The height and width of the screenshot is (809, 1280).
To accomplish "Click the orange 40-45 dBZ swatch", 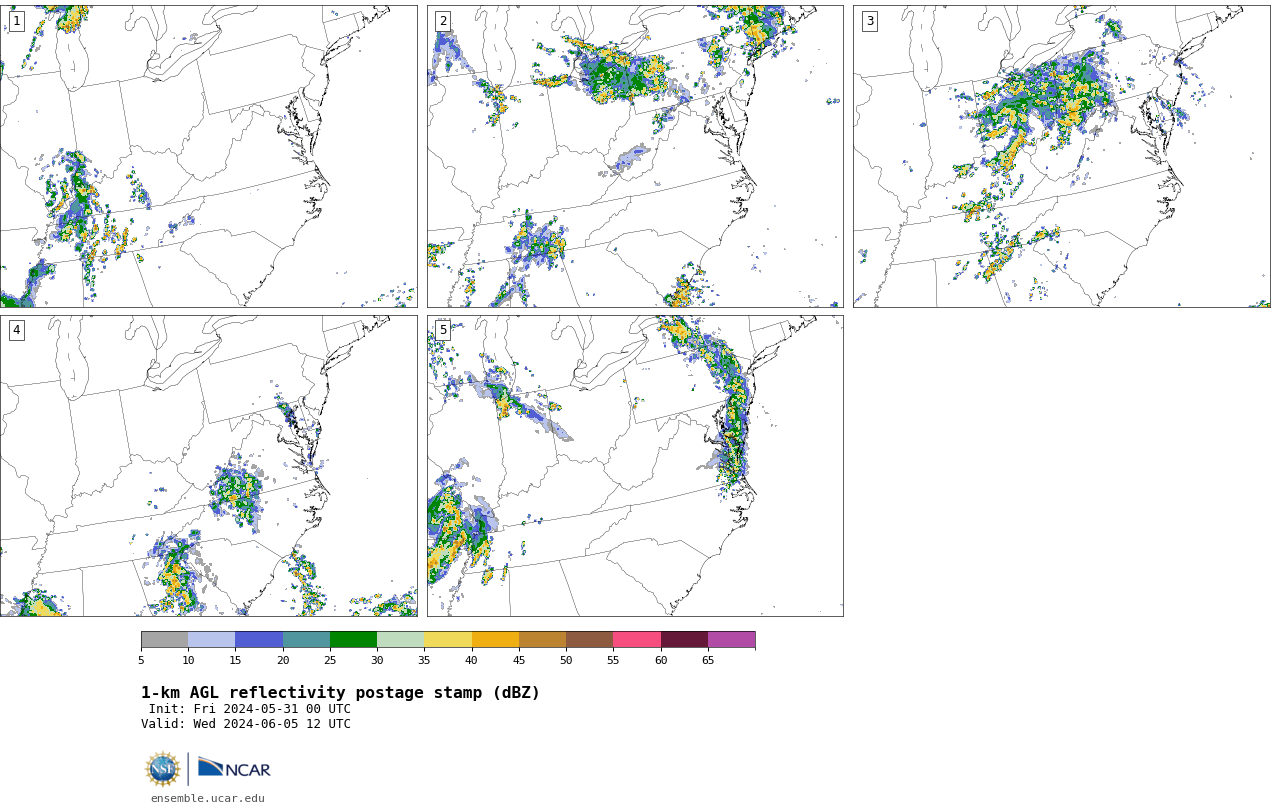I will [495, 640].
